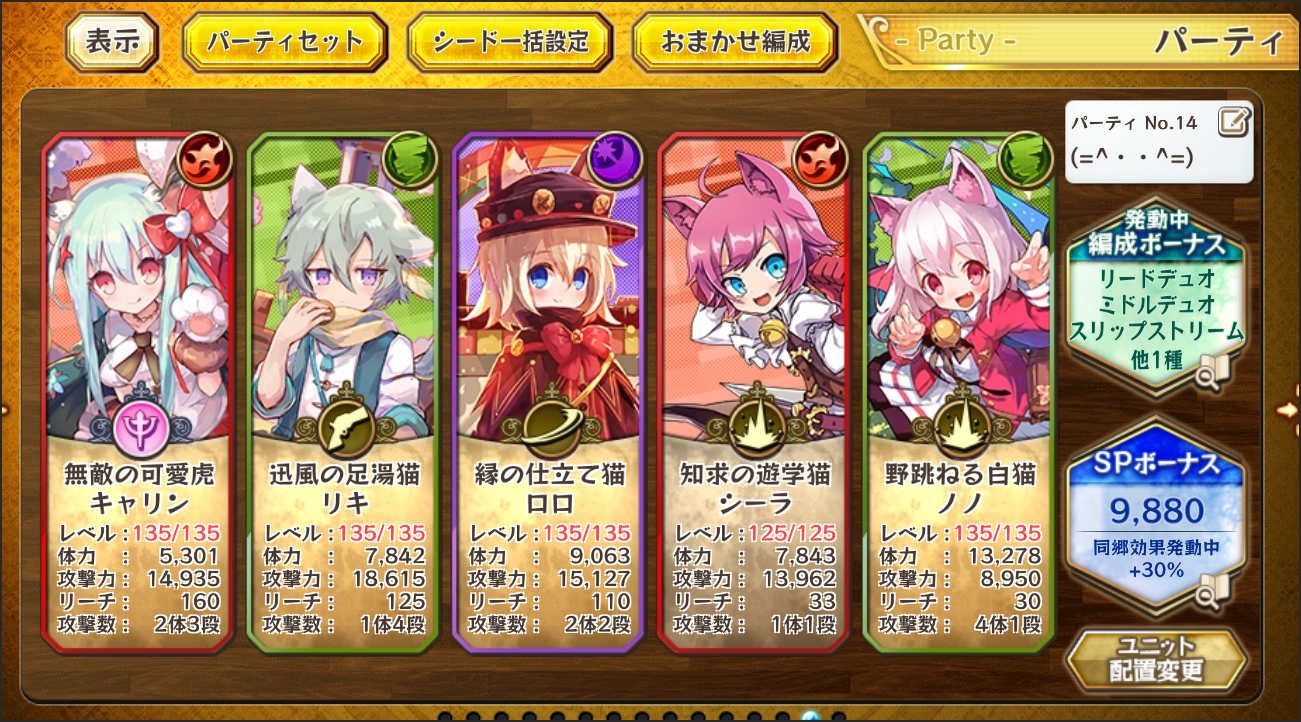Click シード一括設定 button
1301x722 pixels.
[511, 41]
